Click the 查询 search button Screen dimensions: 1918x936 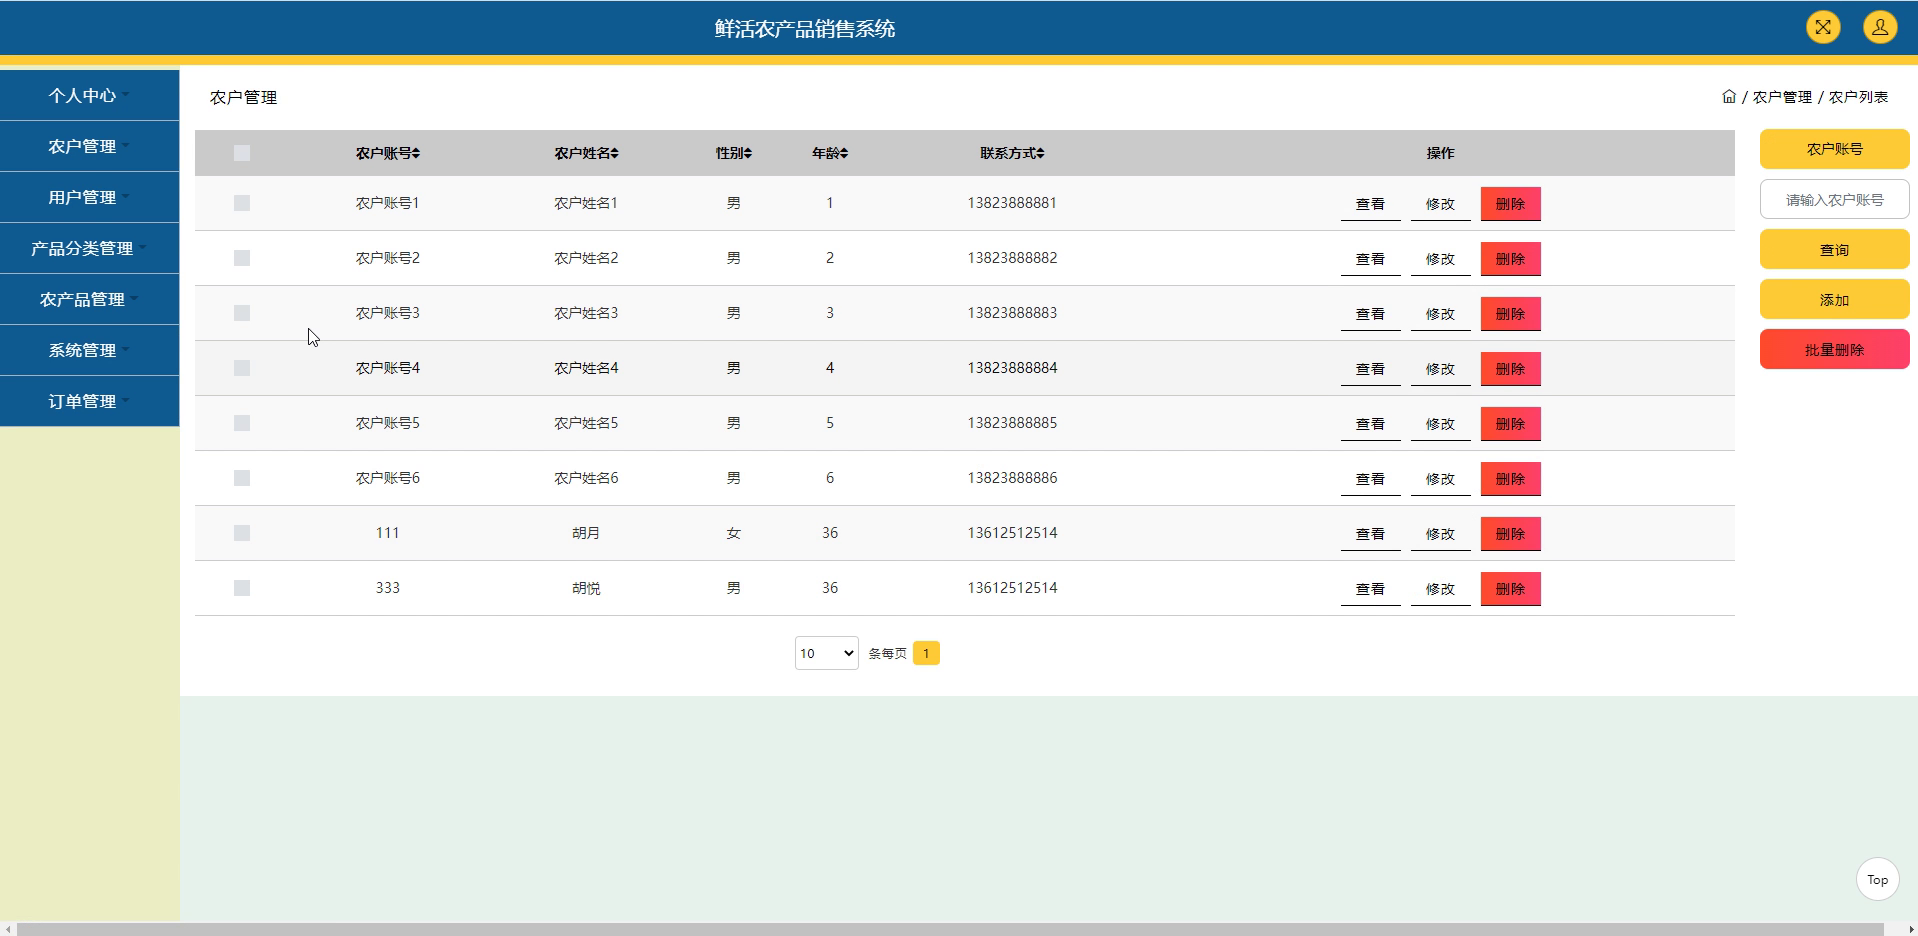point(1834,249)
